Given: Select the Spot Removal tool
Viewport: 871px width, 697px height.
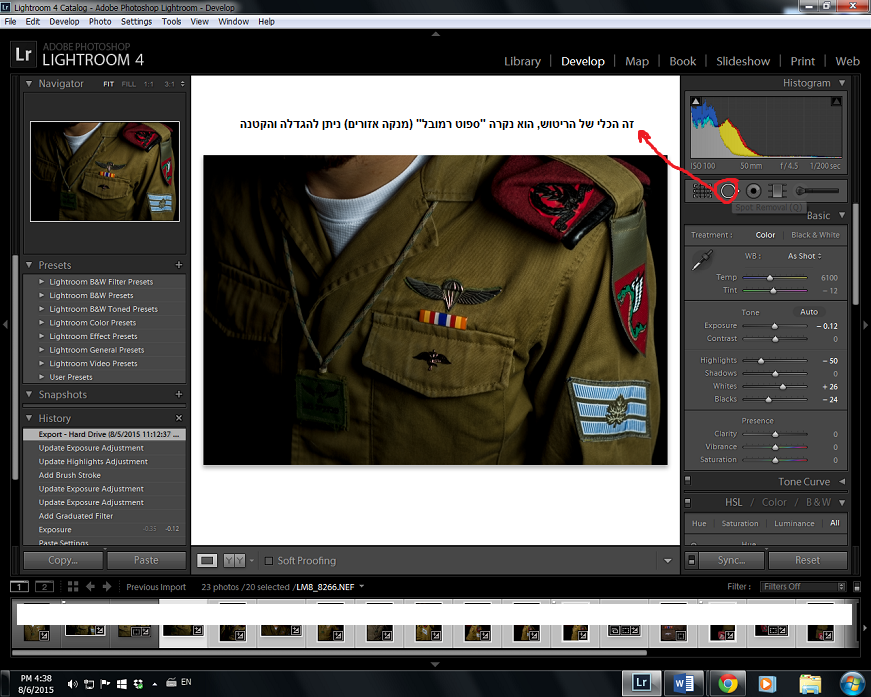Looking at the screenshot, I should (727, 190).
